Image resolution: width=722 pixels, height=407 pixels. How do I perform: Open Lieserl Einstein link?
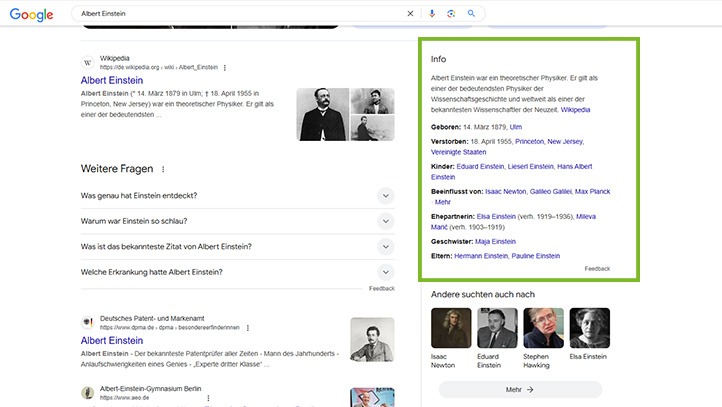coord(531,166)
